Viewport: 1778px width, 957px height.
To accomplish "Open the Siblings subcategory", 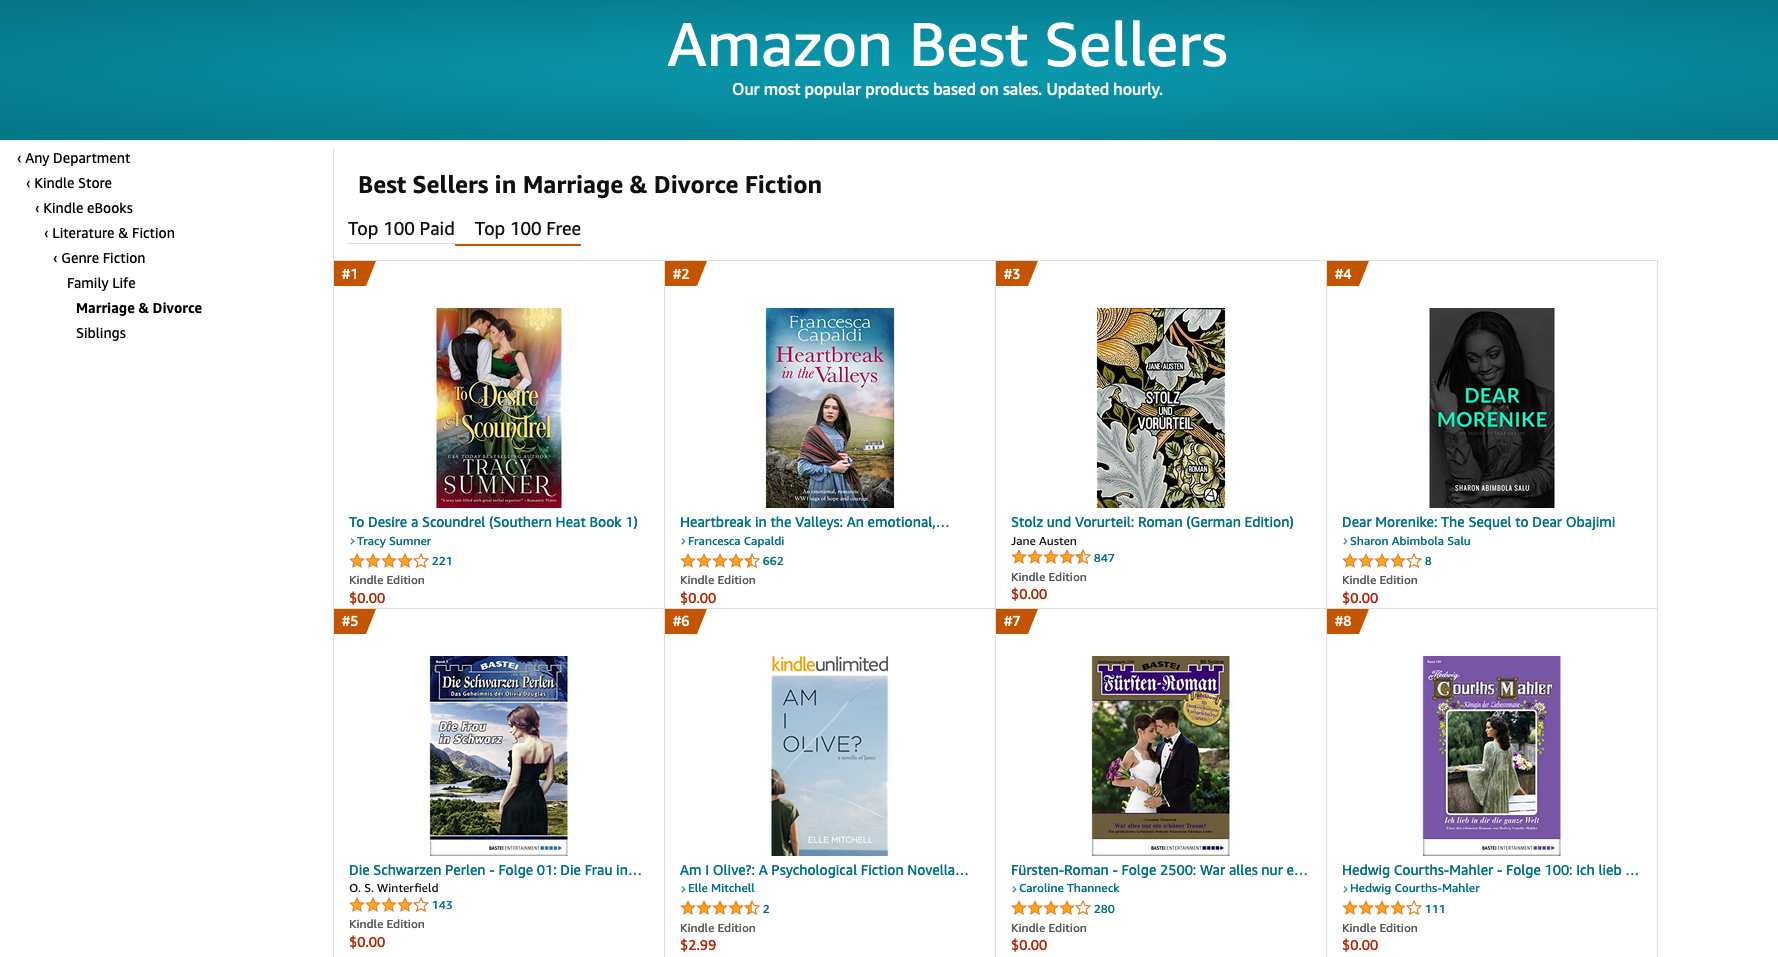I will click(101, 333).
